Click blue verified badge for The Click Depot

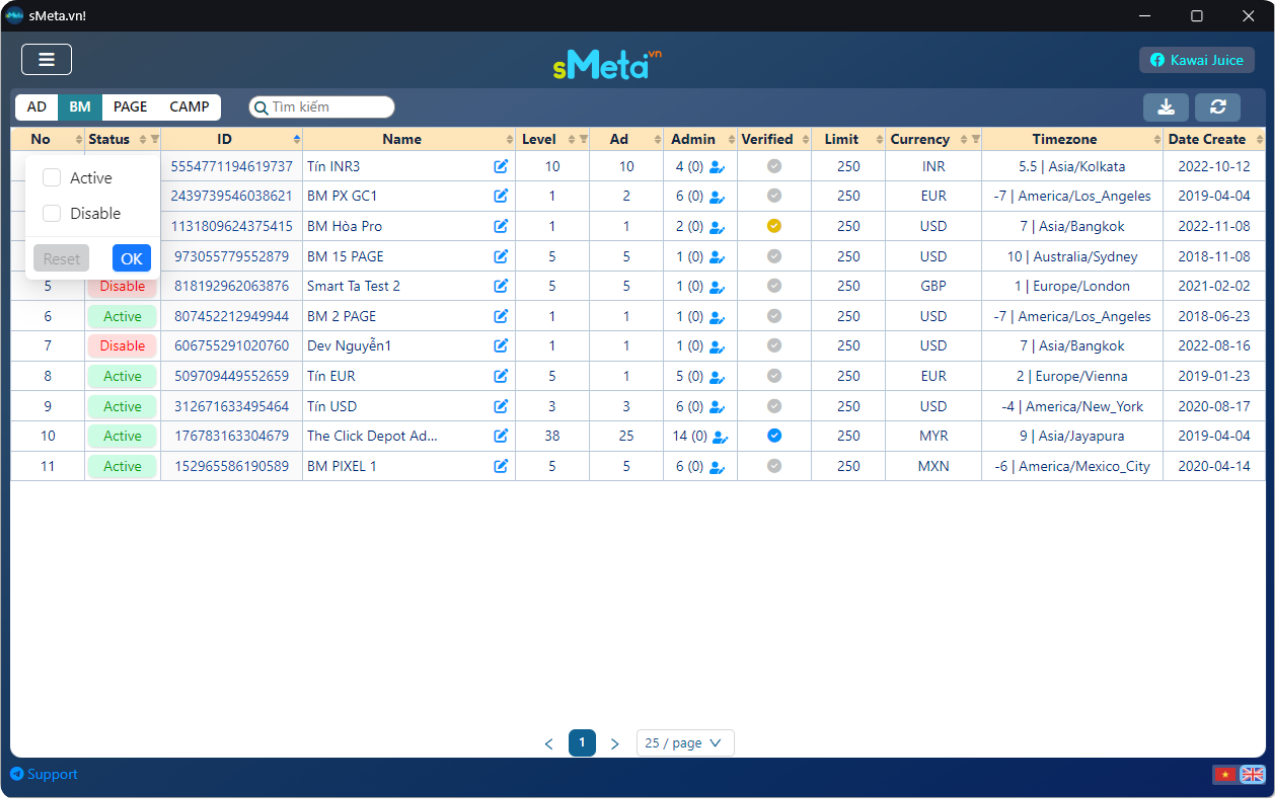[774, 436]
